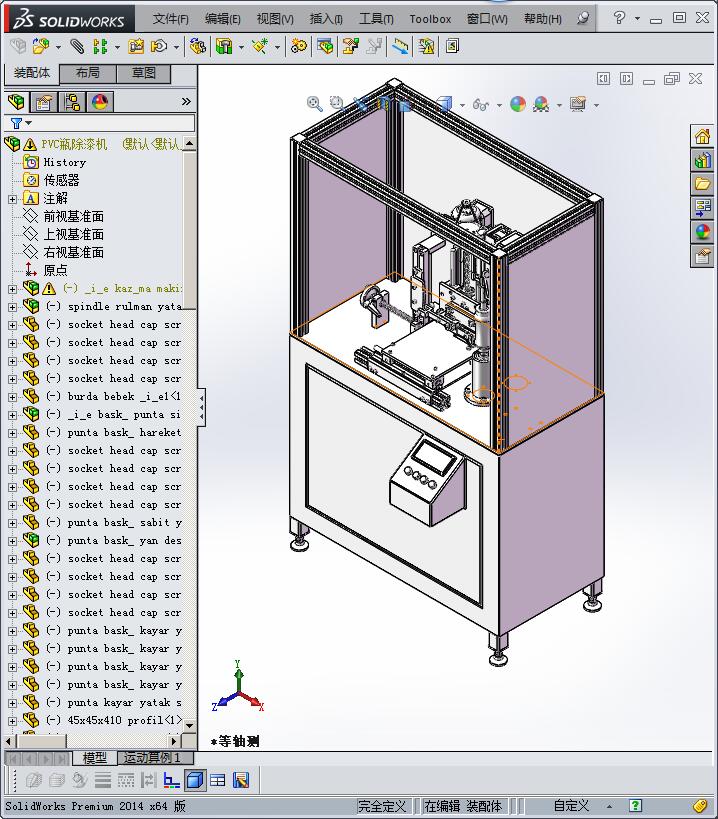Select the Linear Component Pattern icon
Screen dimensions: 718x819
99,46
